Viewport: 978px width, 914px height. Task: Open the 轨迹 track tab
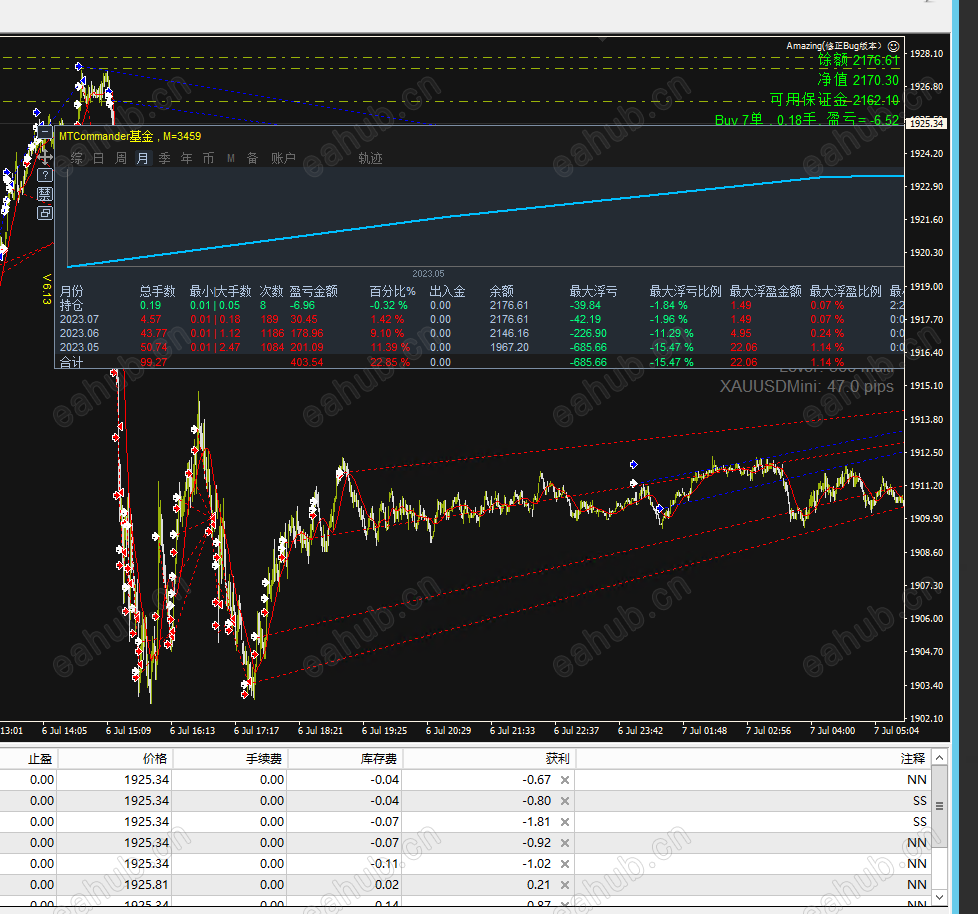pyautogui.click(x=370, y=158)
